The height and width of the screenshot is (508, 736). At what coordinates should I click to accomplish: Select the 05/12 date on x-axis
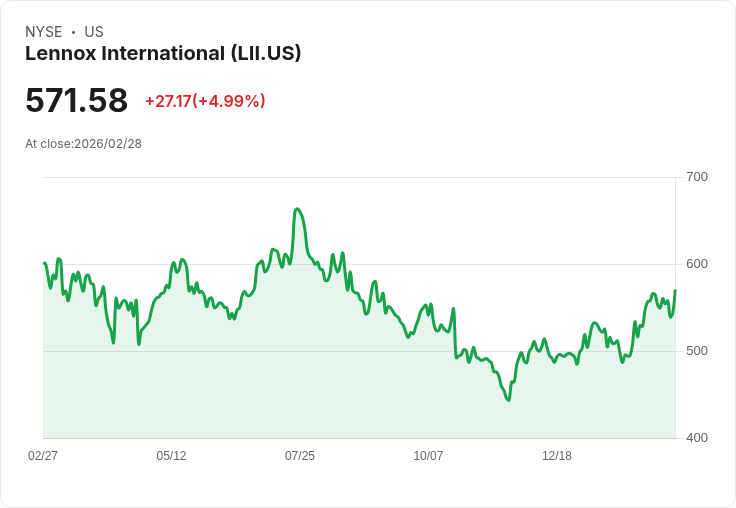tap(171, 456)
